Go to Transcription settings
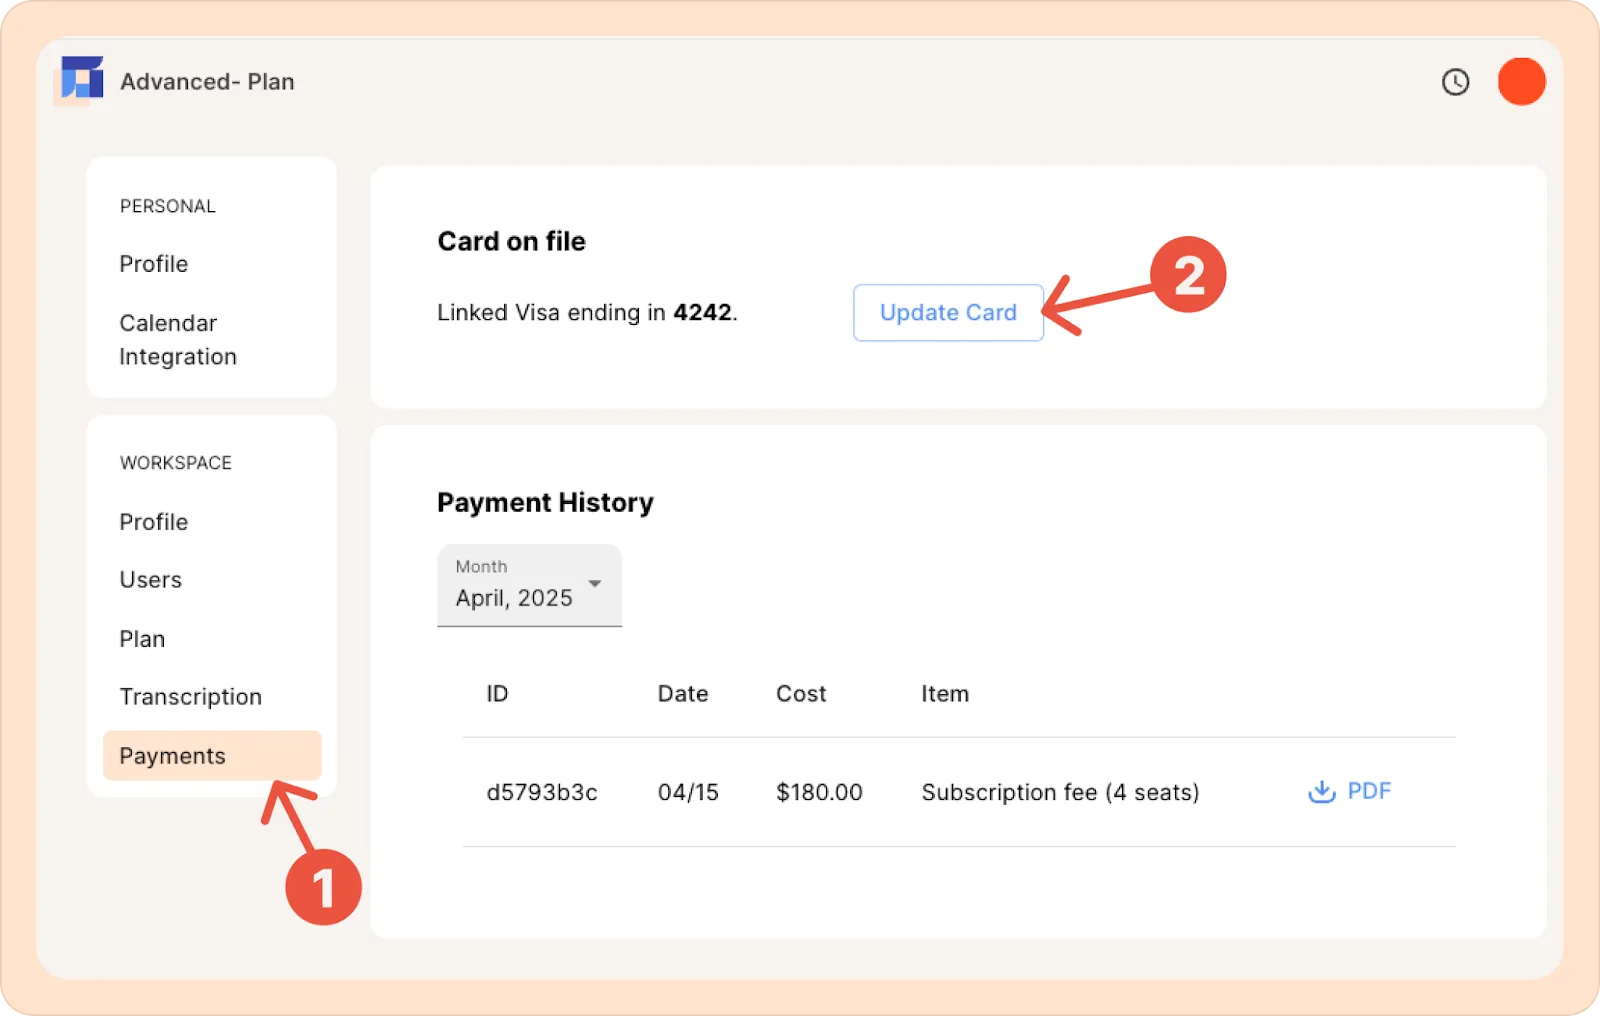Image resolution: width=1600 pixels, height=1016 pixels. pos(191,697)
